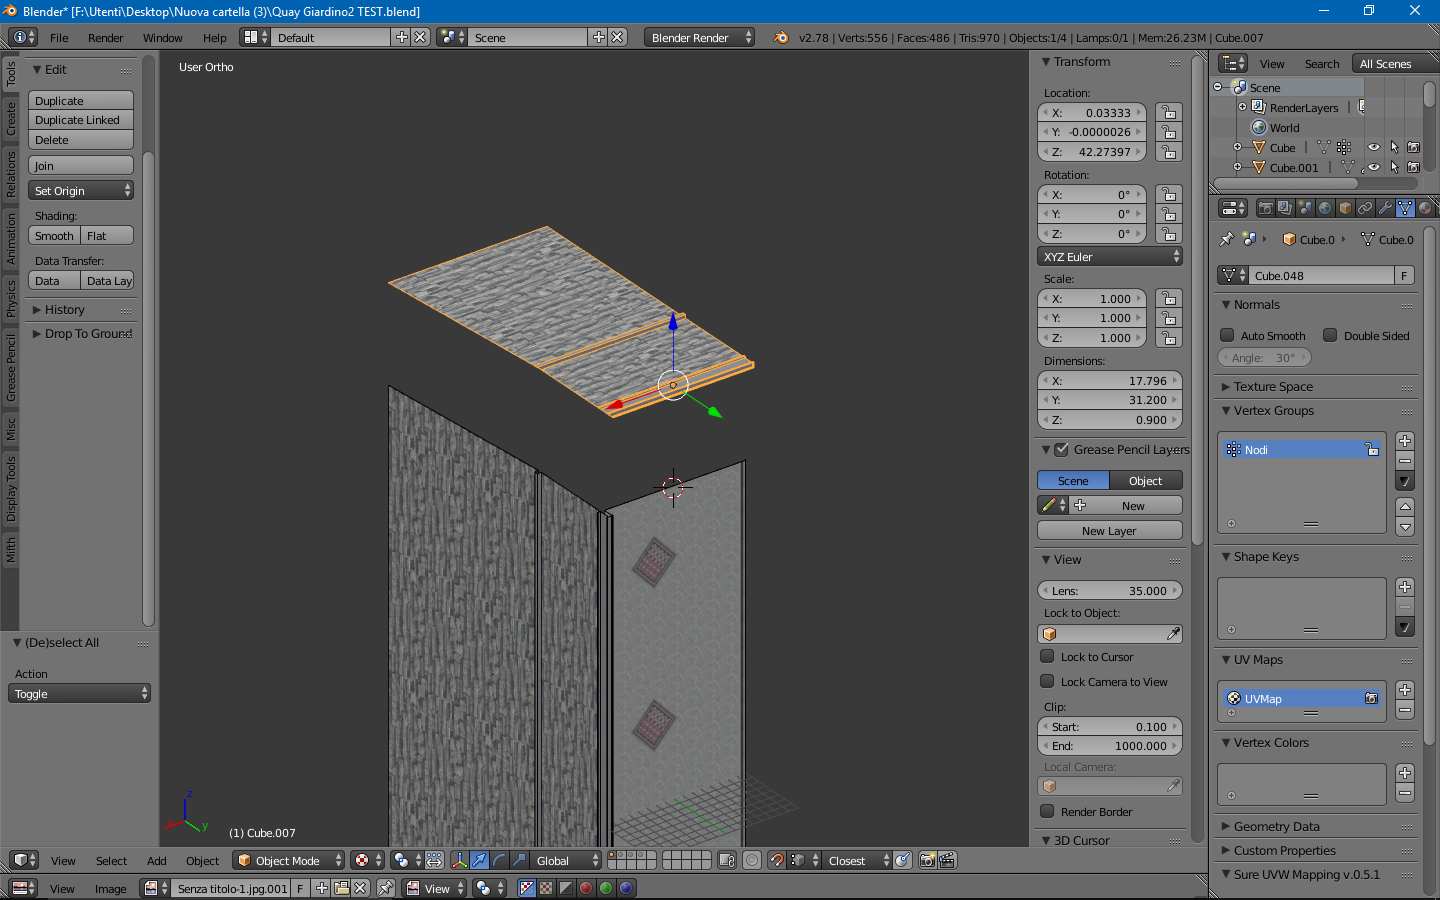Open the Object Mode selector dropdown
This screenshot has width=1440, height=900.
point(288,861)
